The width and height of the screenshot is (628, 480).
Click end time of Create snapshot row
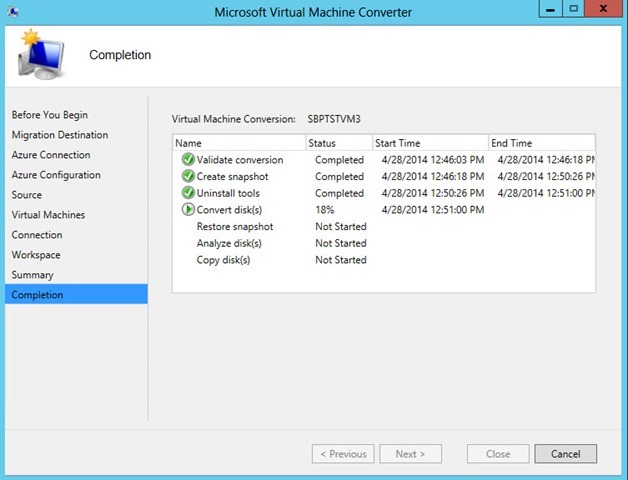click(546, 177)
